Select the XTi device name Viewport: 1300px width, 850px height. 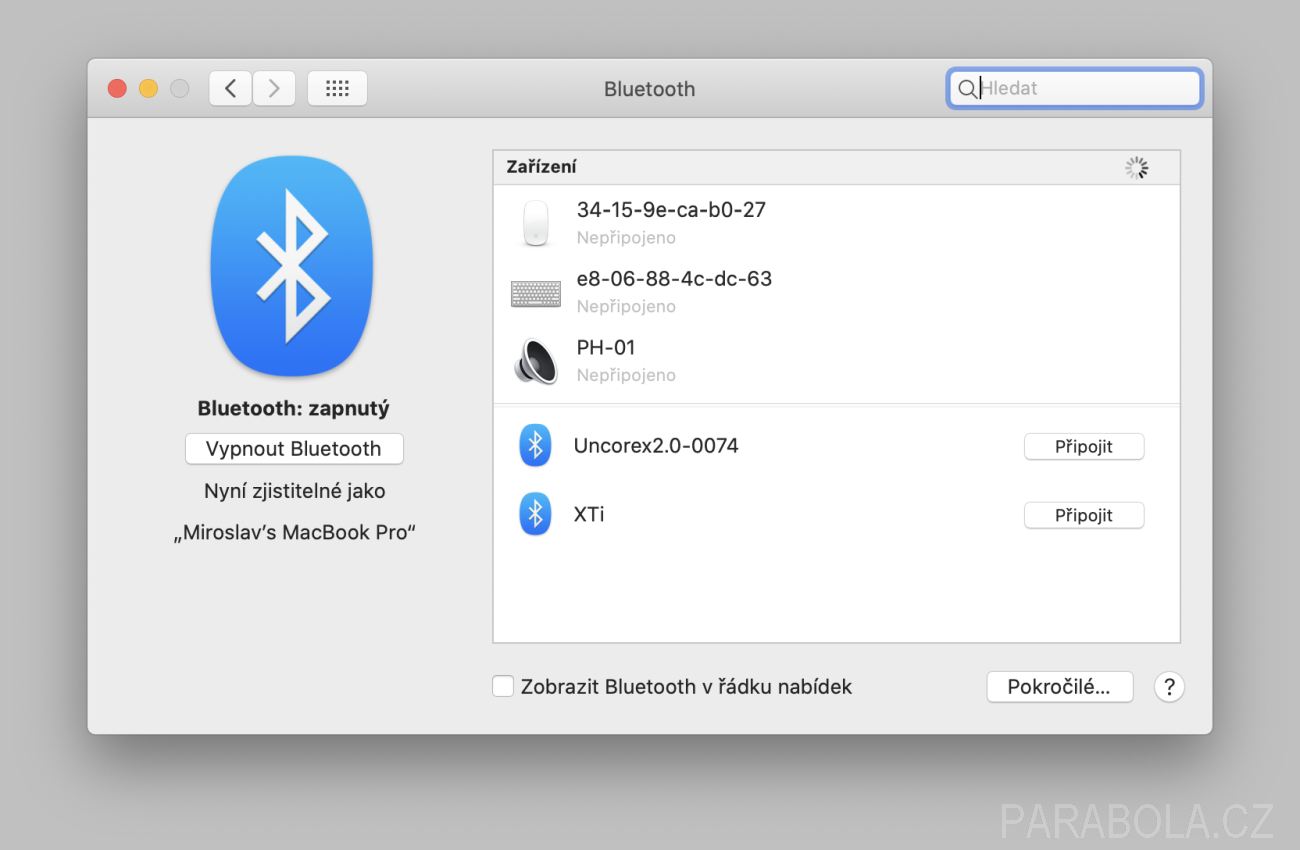[x=589, y=515]
